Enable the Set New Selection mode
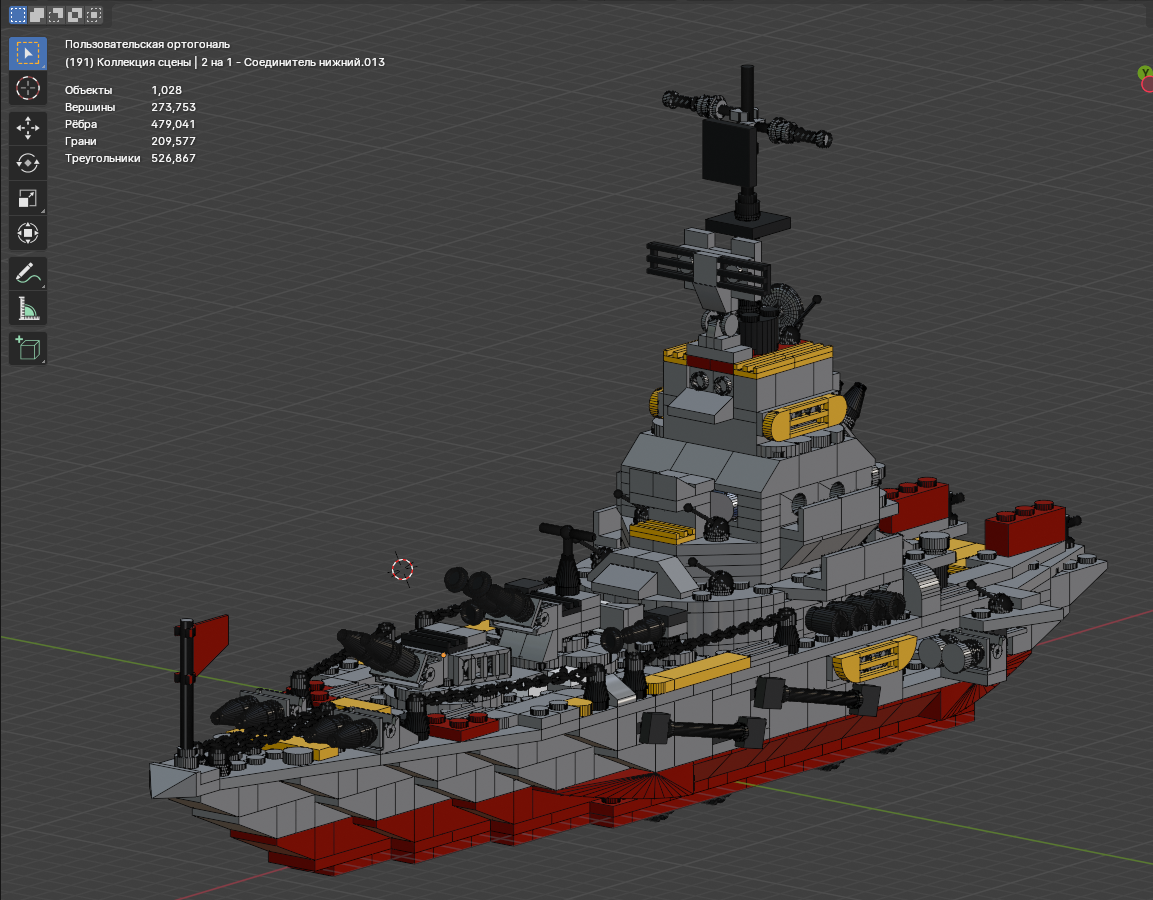 click(18, 15)
